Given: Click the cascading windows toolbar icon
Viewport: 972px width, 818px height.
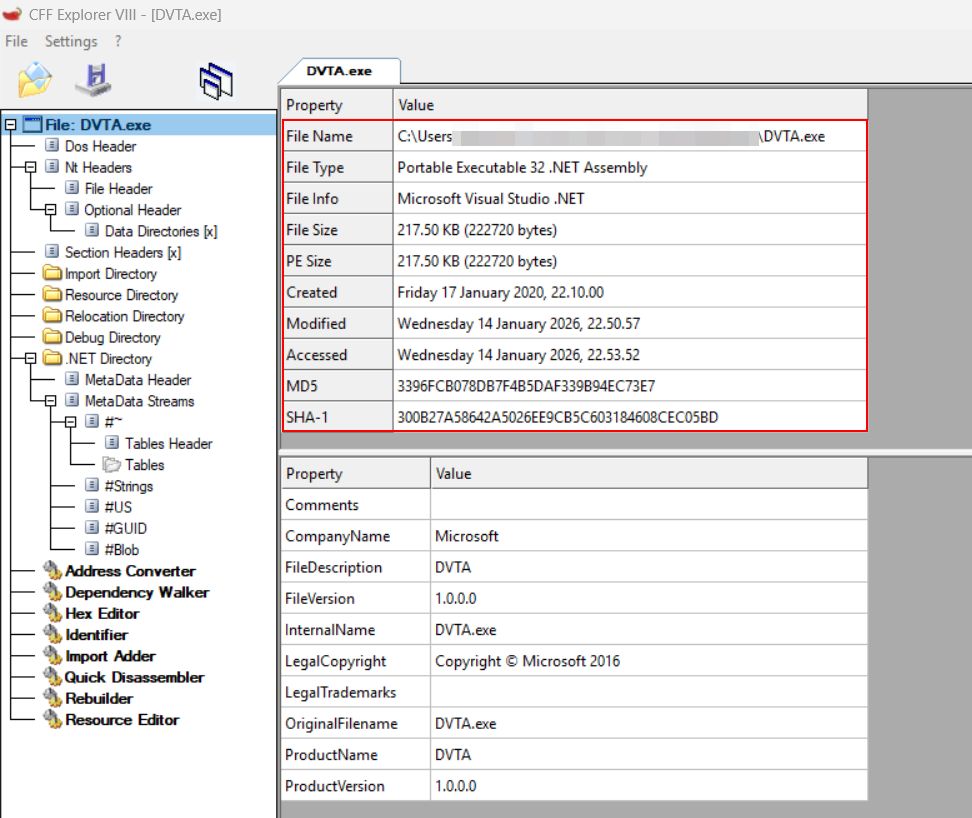Looking at the screenshot, I should pos(215,81).
